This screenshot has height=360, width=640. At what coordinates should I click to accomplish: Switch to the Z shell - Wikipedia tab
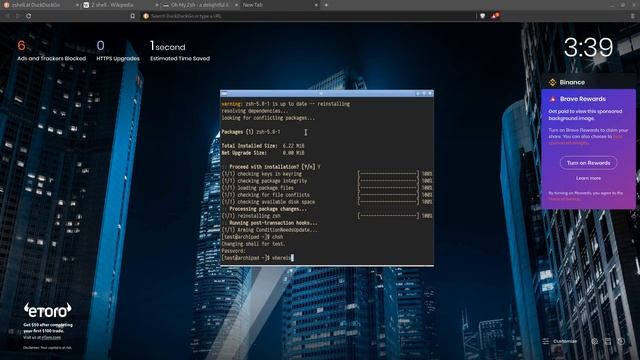tap(120, 5)
